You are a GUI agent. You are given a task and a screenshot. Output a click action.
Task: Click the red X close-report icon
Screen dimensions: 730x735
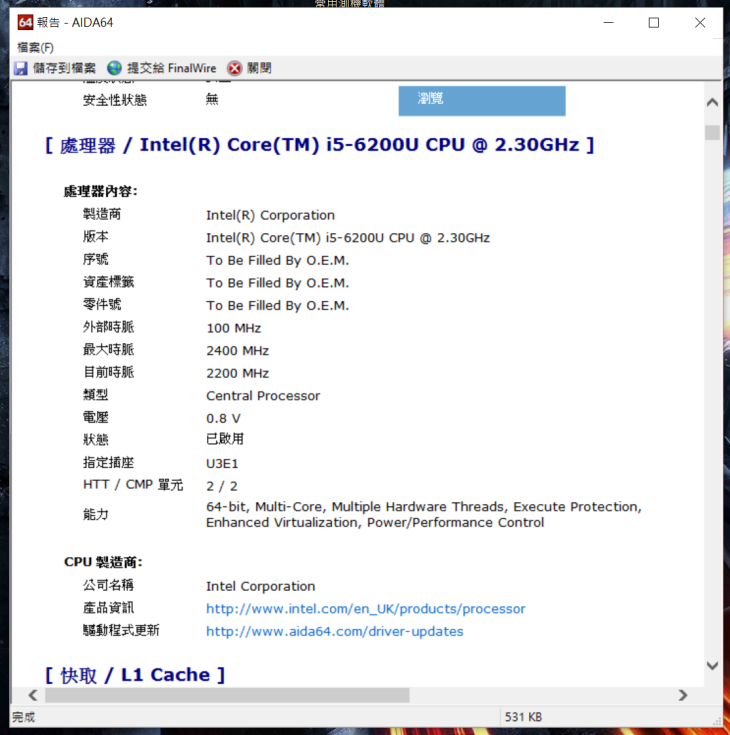click(234, 68)
